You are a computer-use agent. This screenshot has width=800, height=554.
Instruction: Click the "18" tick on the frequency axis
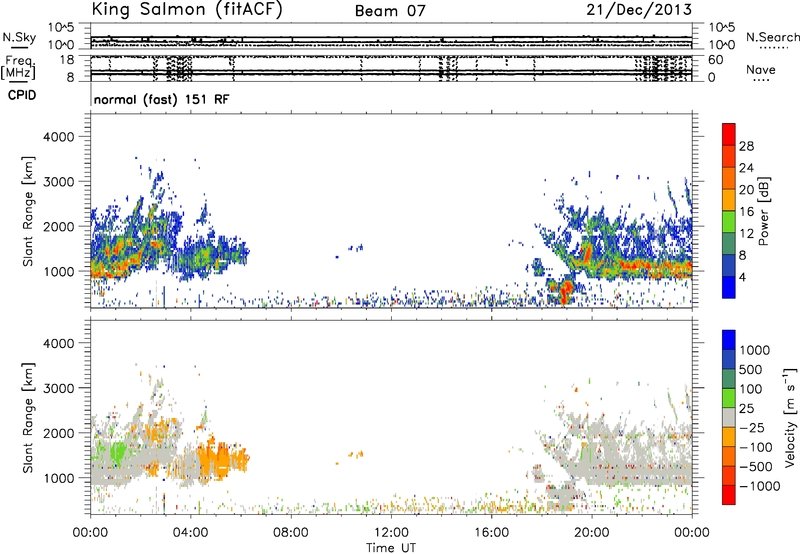(67, 60)
